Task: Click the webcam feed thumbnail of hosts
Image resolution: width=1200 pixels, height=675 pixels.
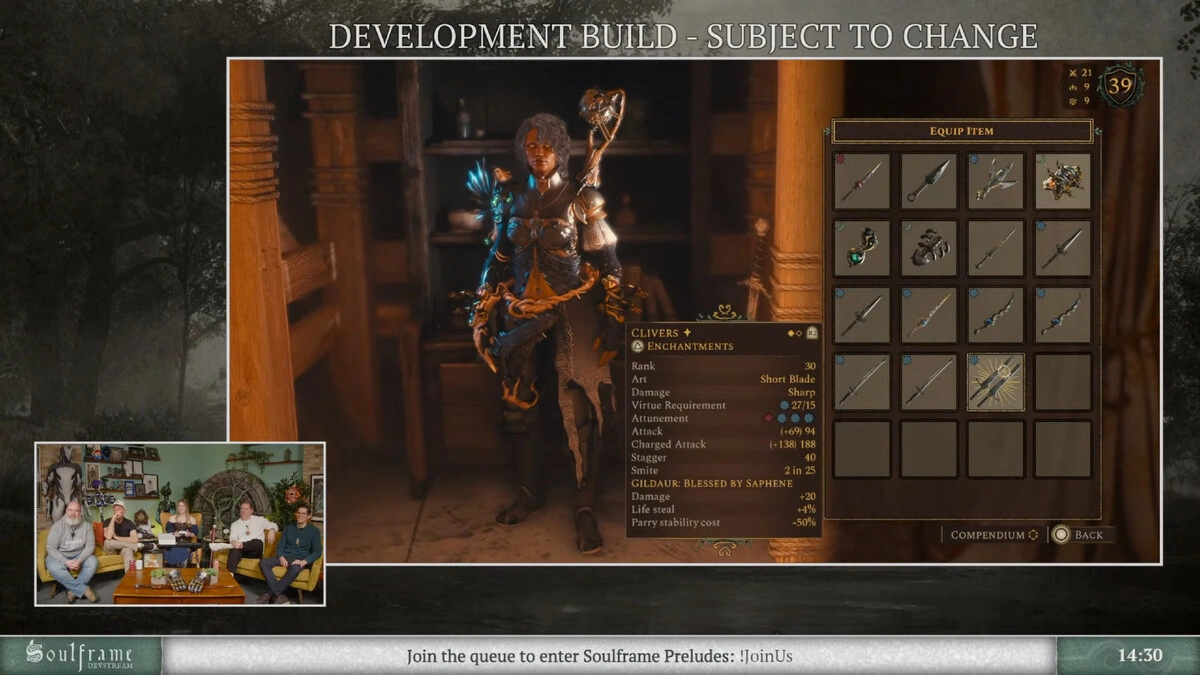Action: [x=180, y=524]
